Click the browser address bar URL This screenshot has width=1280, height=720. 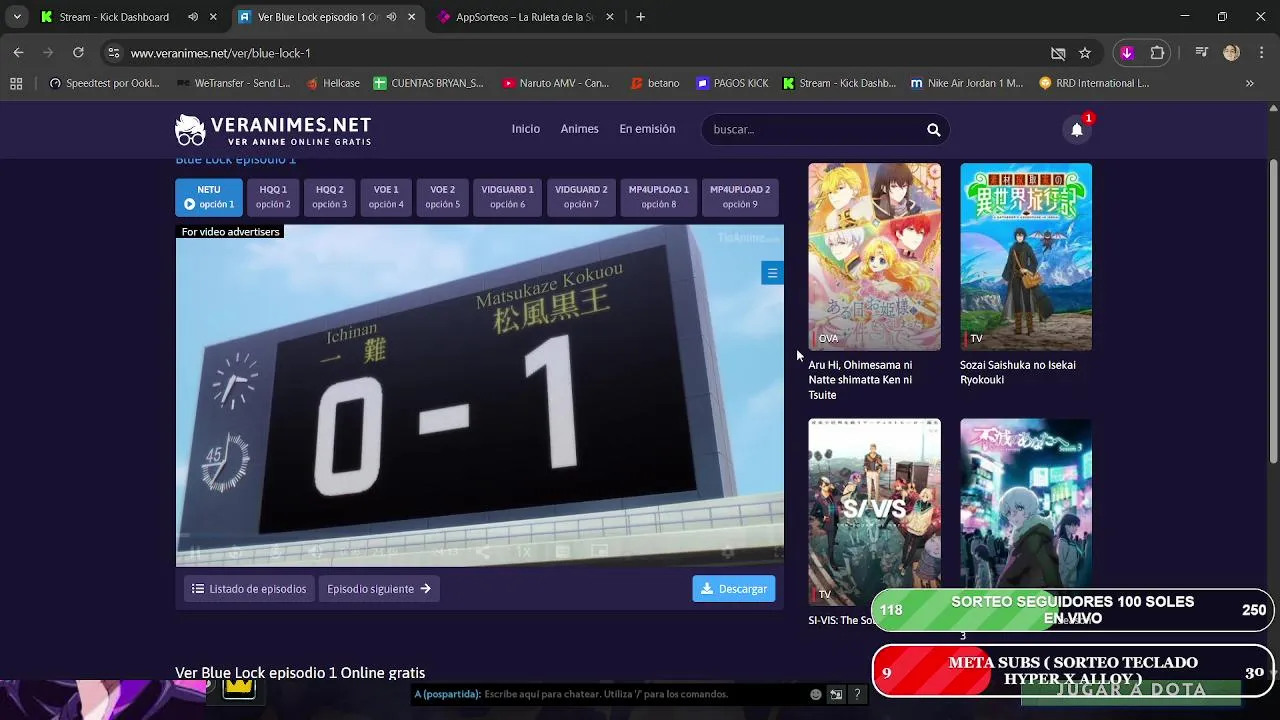221,53
